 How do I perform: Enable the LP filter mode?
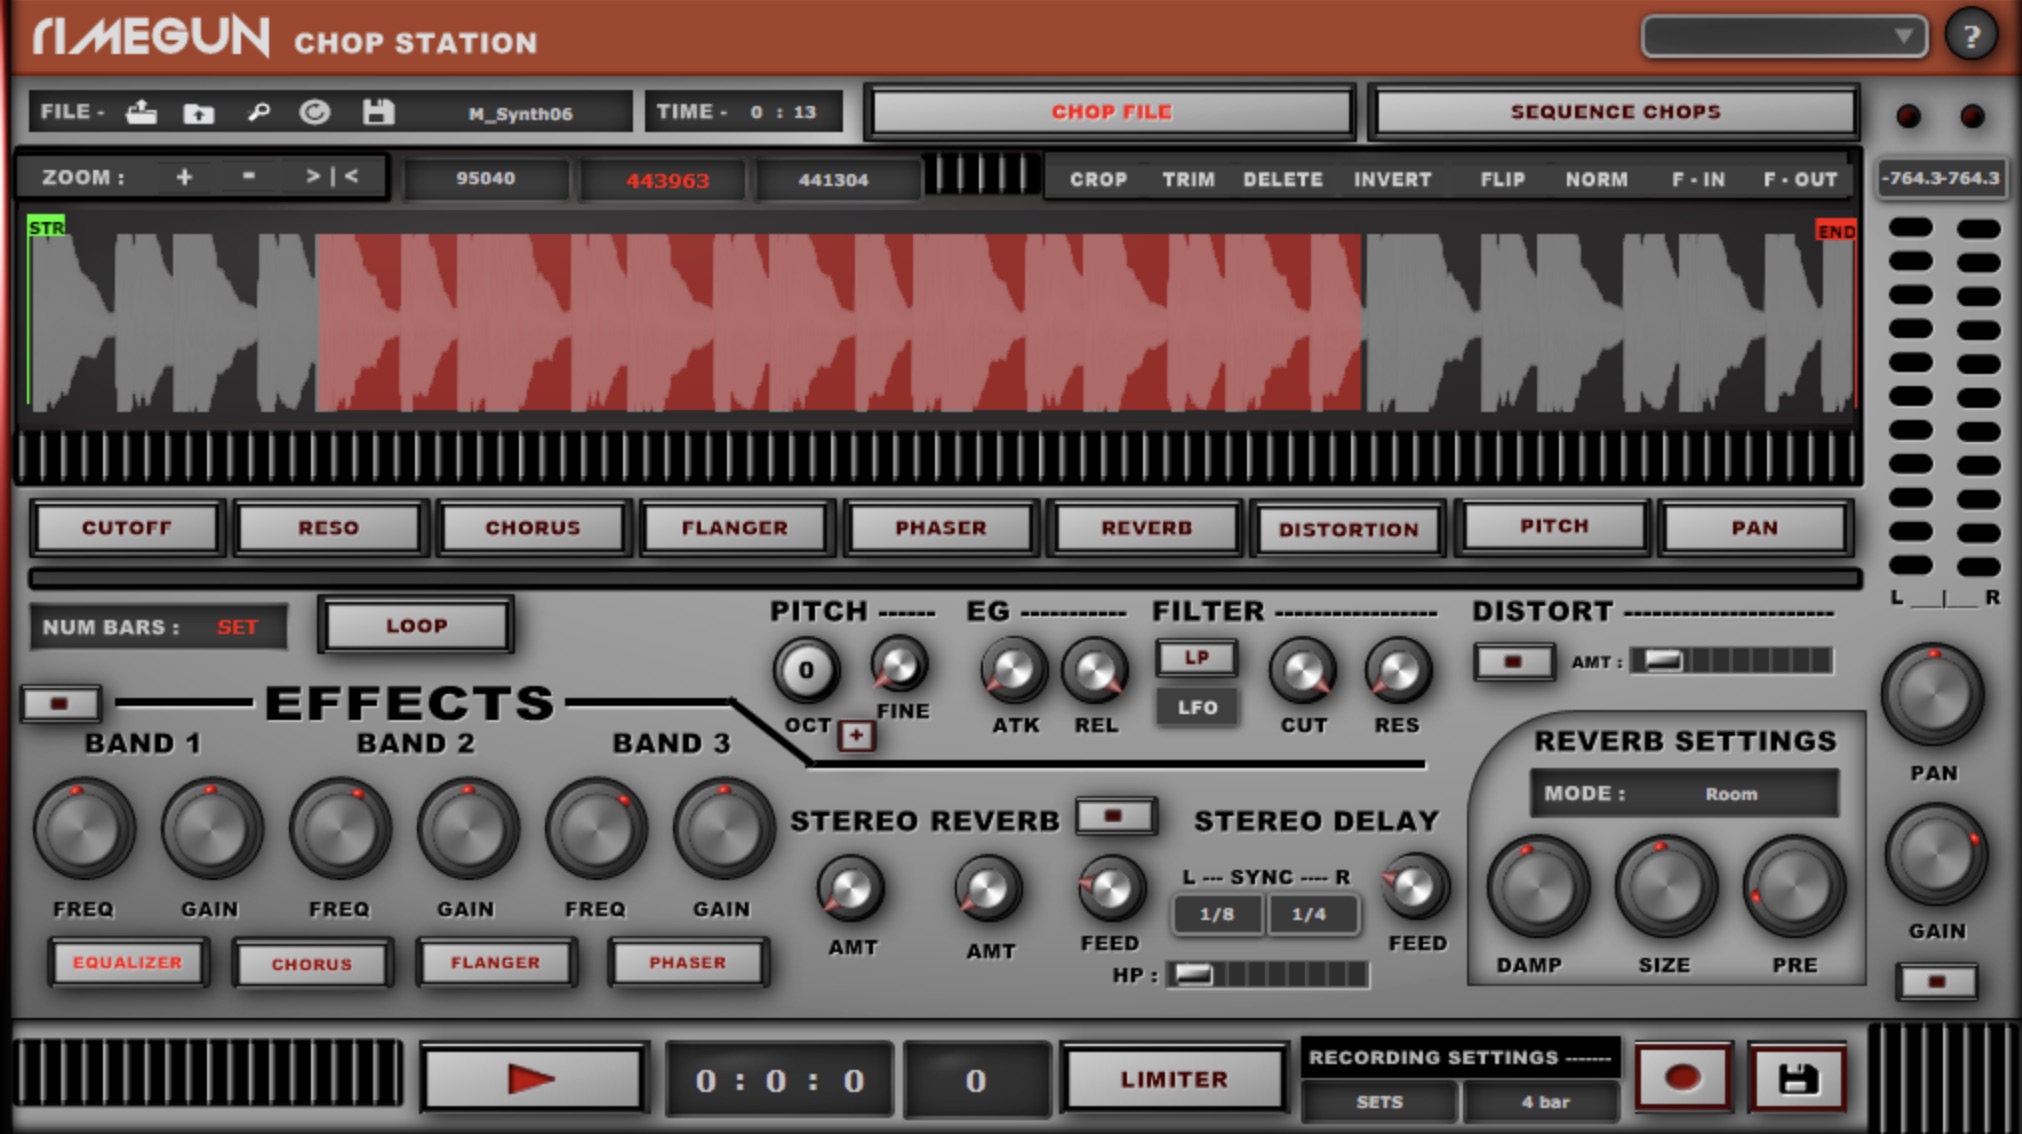pos(1197,658)
